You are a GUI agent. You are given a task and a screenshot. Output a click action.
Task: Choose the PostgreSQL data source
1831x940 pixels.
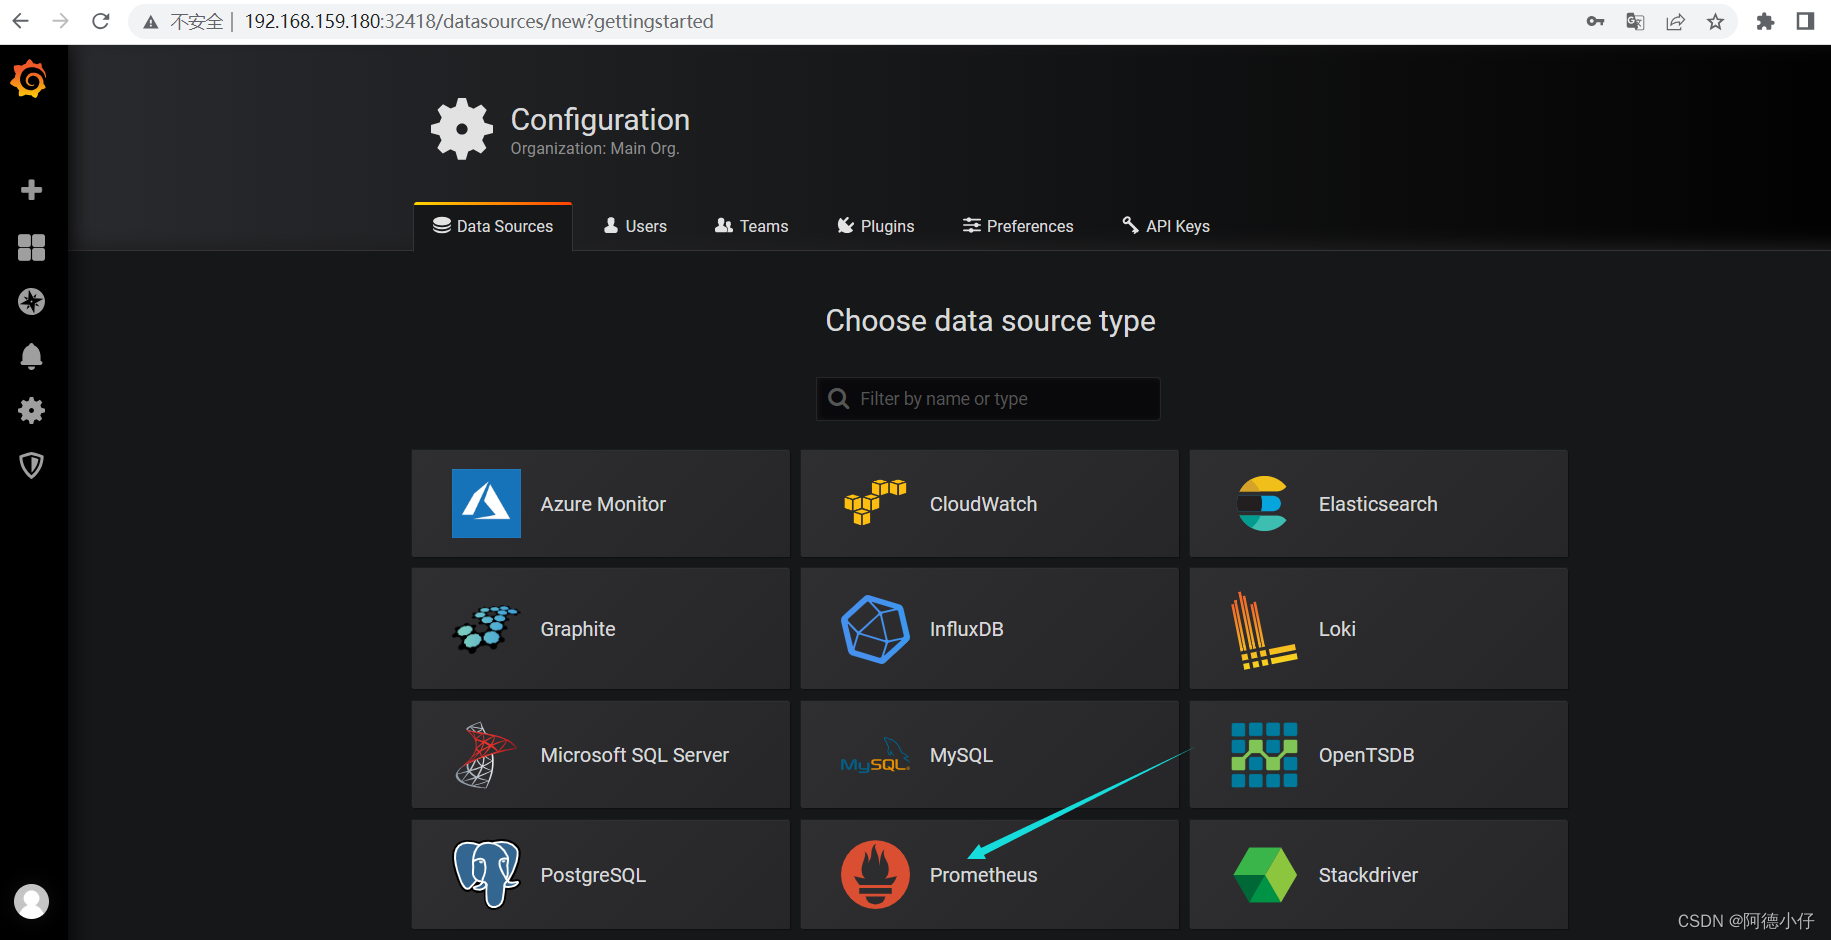pos(600,874)
